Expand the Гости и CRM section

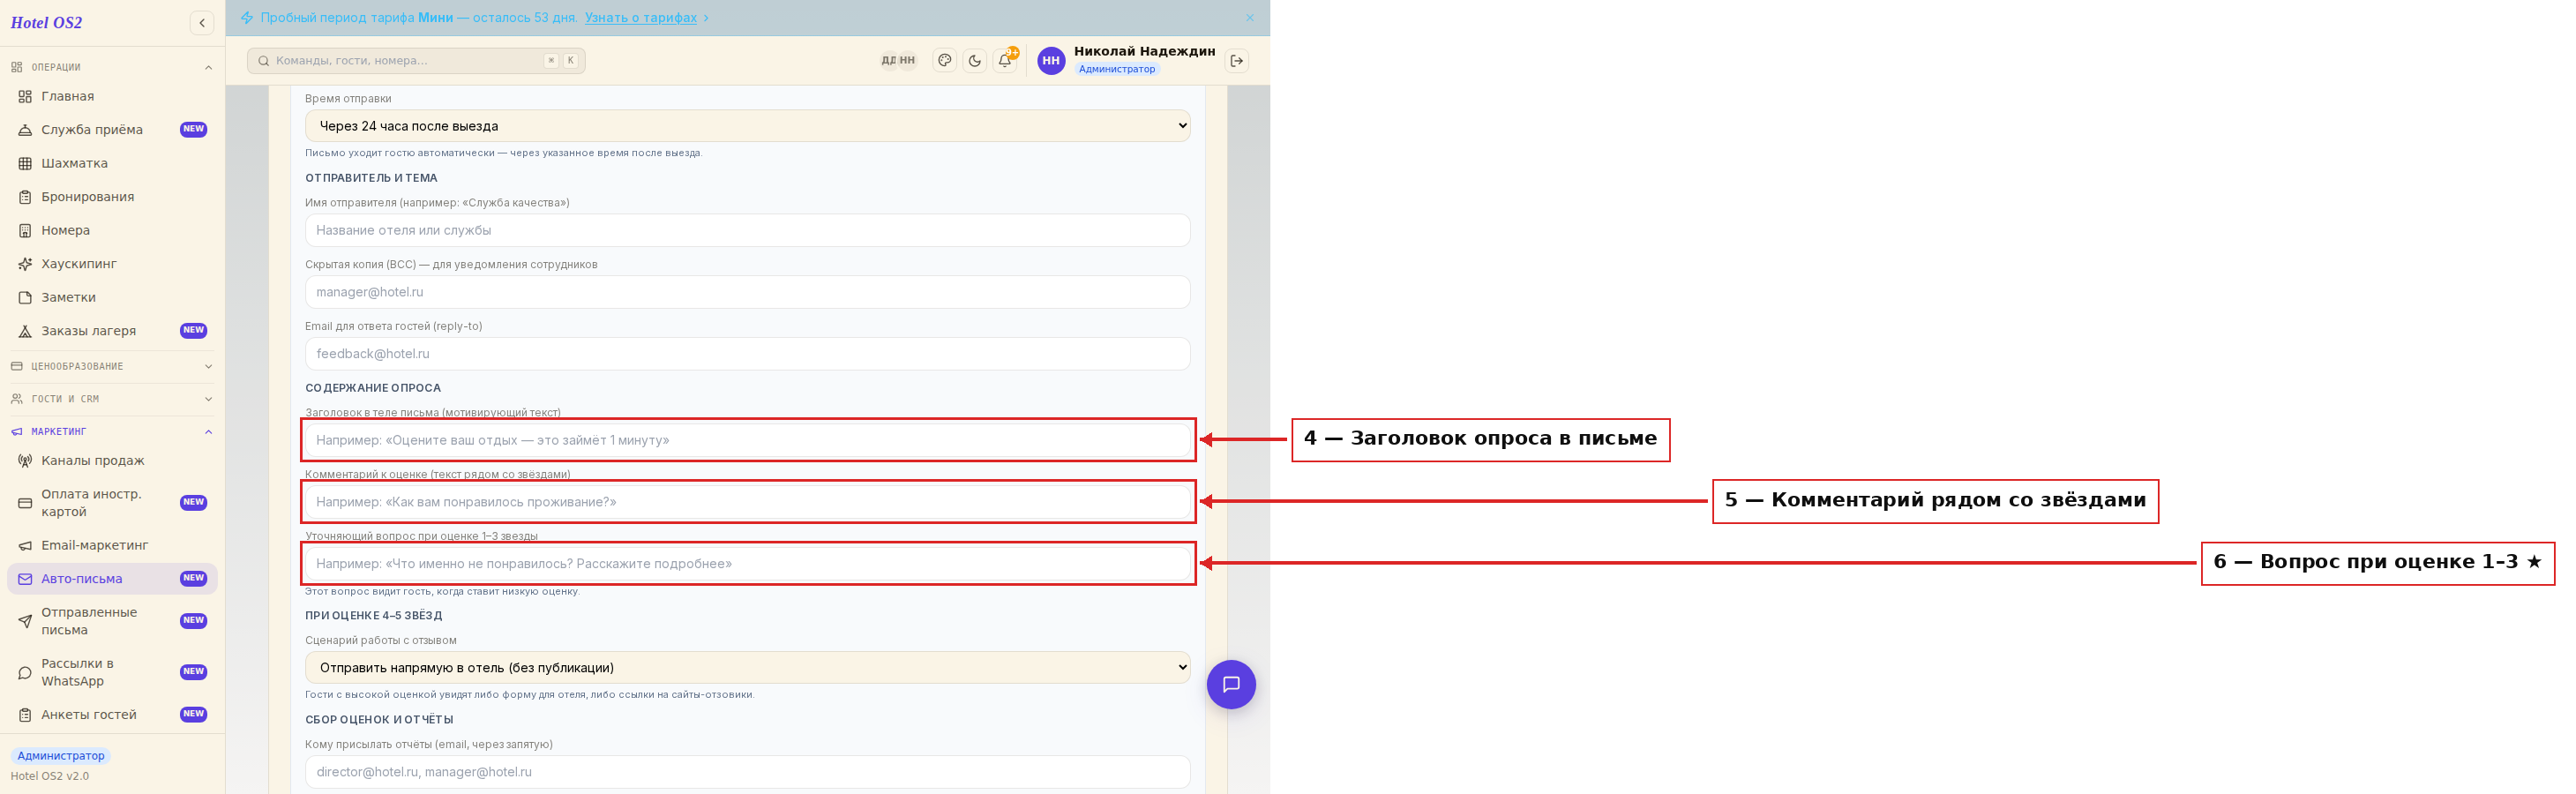(x=112, y=399)
